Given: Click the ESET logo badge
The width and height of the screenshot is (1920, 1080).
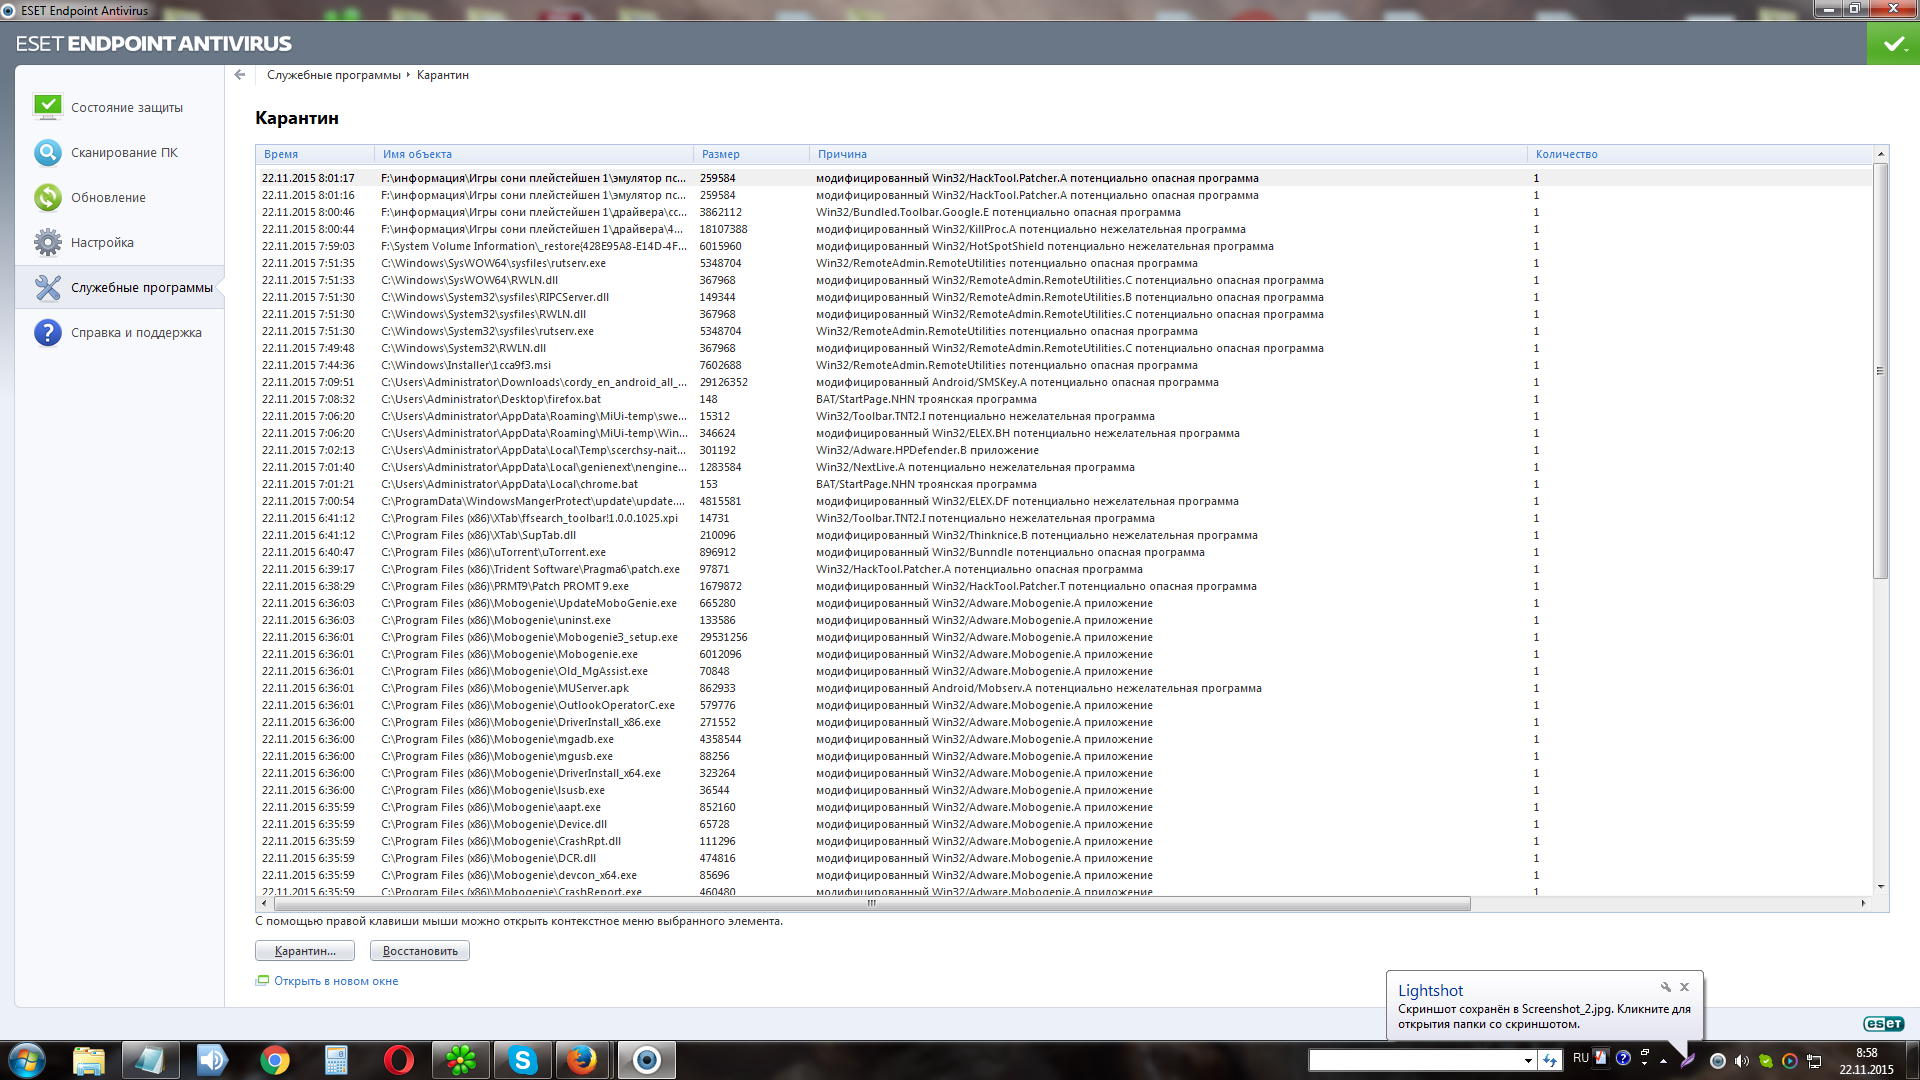Looking at the screenshot, I should 1883,1023.
